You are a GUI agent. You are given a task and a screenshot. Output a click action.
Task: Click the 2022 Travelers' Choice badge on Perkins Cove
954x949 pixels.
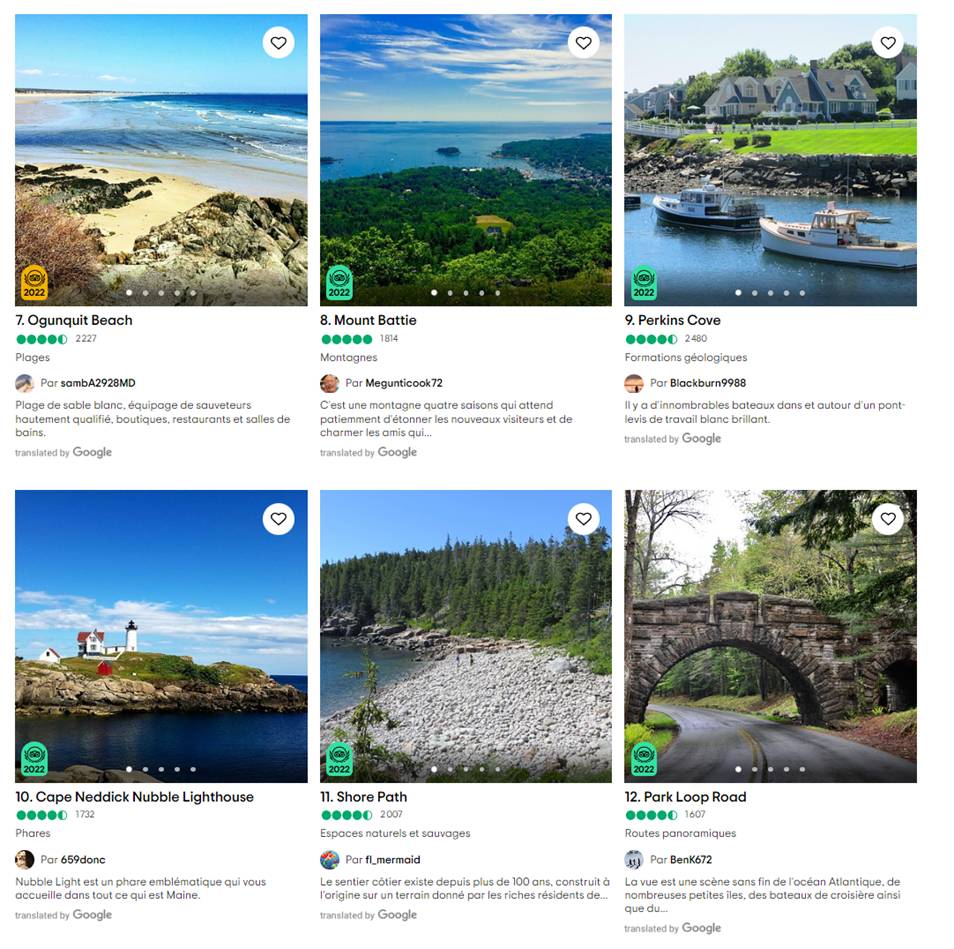(x=644, y=283)
